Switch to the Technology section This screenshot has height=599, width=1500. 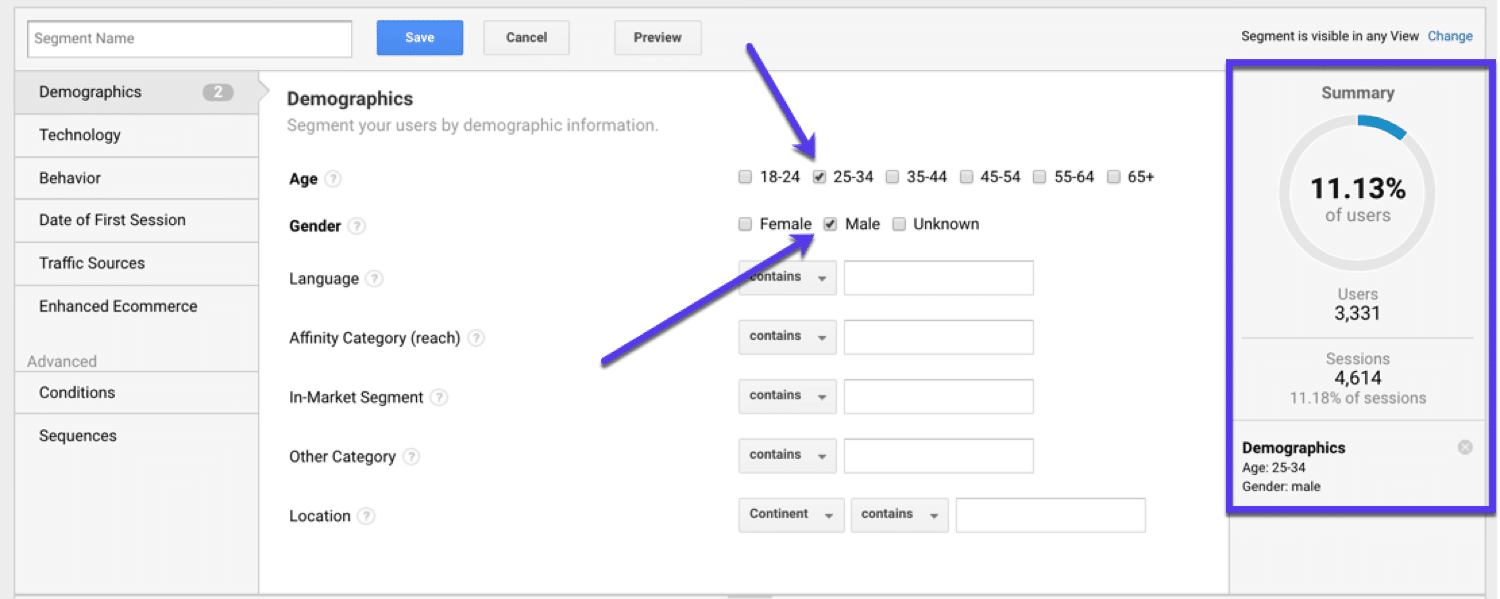[x=80, y=134]
